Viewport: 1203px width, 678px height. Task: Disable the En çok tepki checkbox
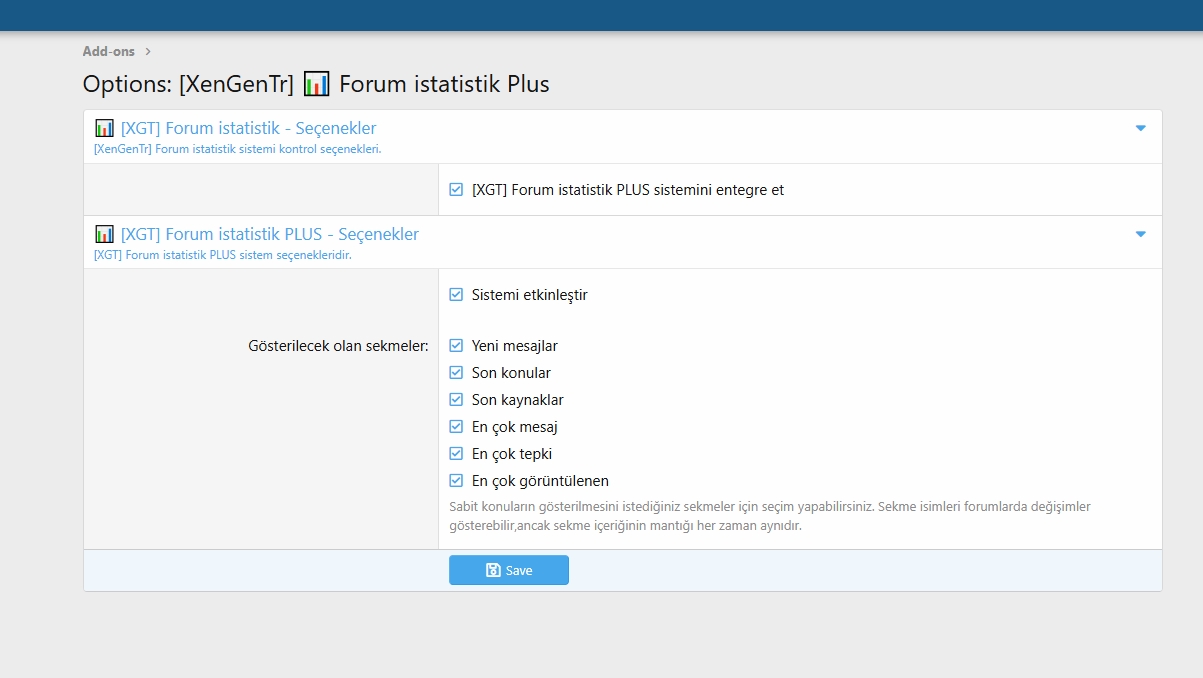click(x=456, y=454)
